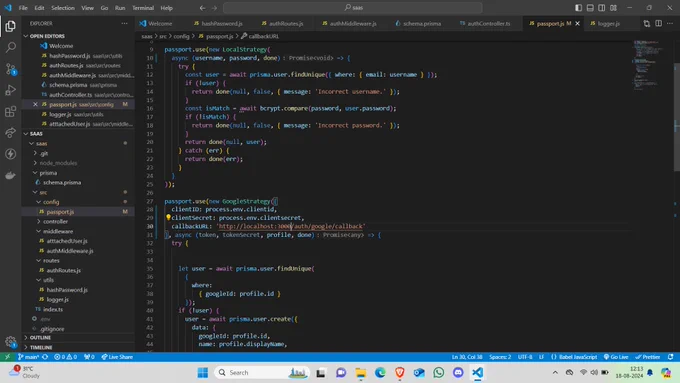Open the Manage gear icon
Viewport: 680px width, 383px height.
[x=10, y=342]
